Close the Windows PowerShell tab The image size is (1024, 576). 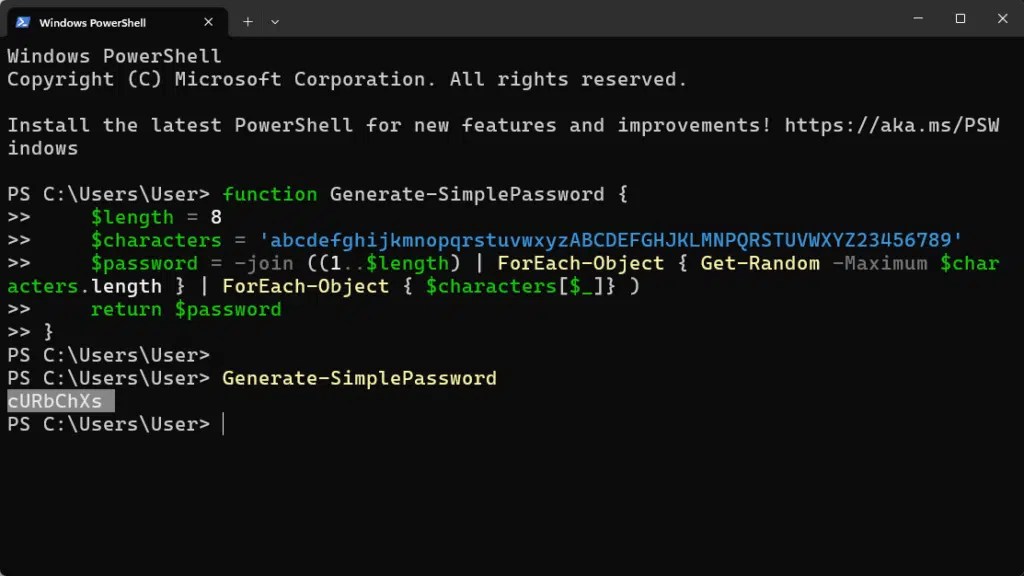pyautogui.click(x=208, y=20)
